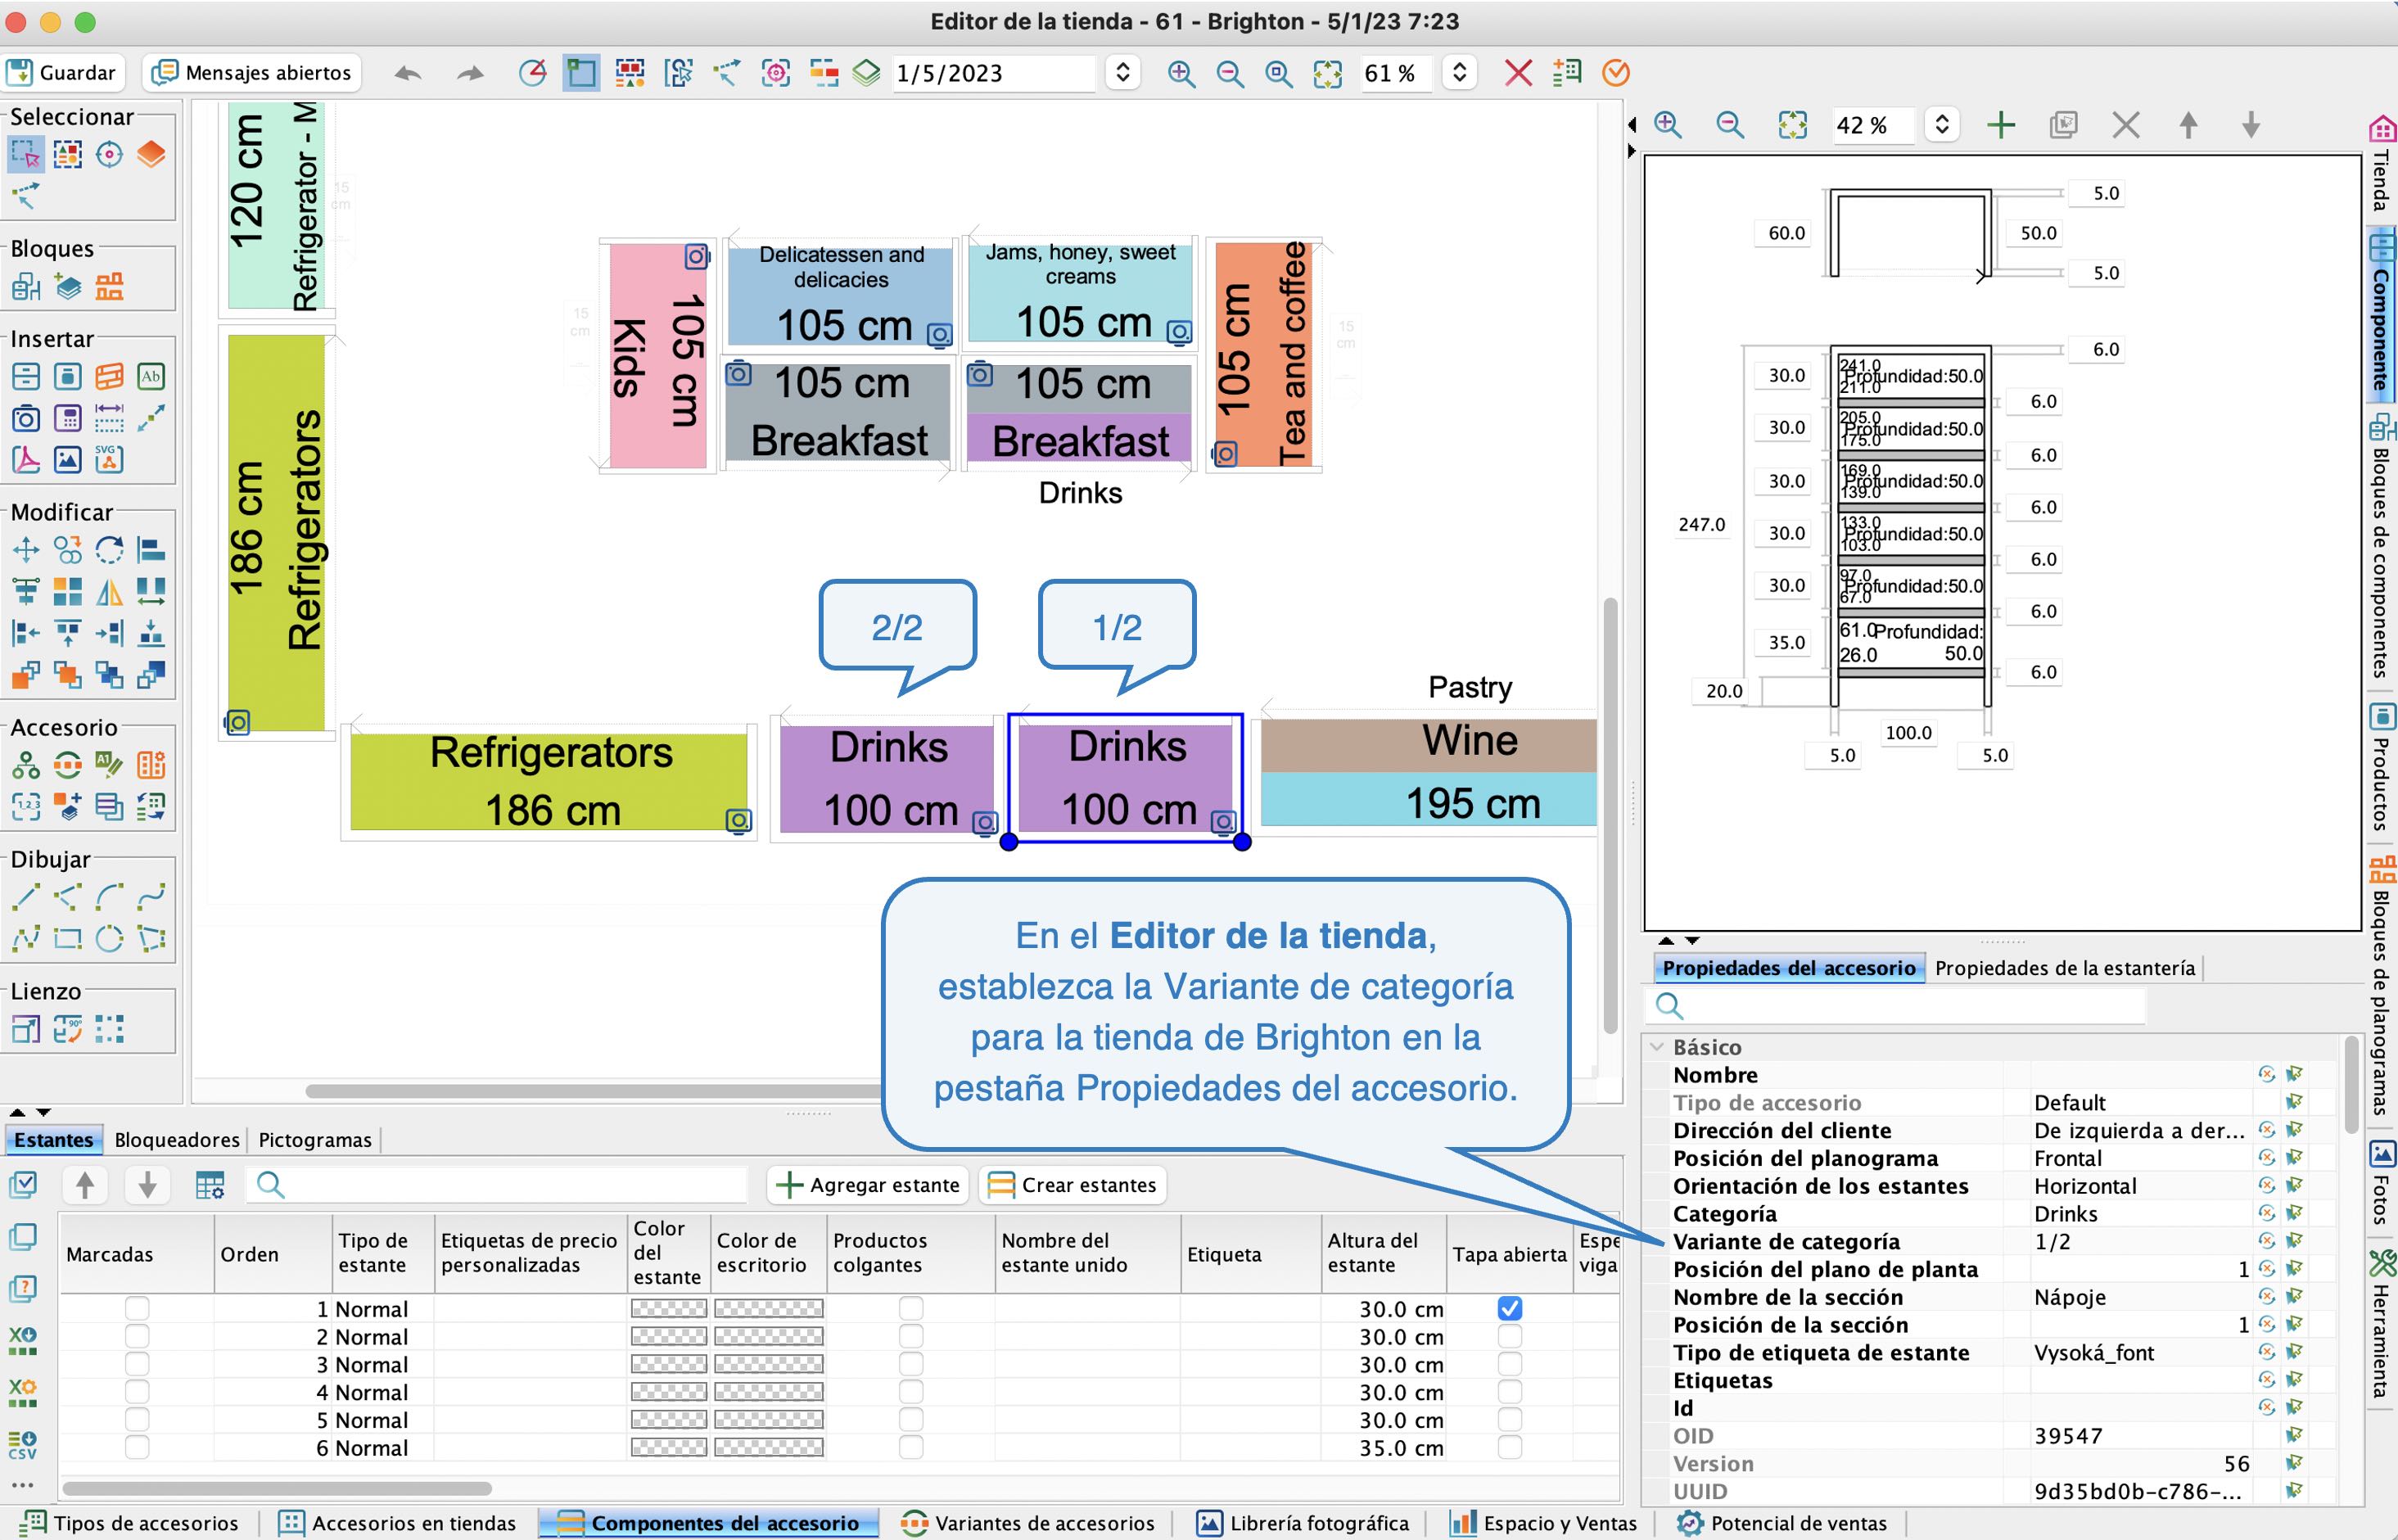Open the Productos side tab

click(x=2382, y=767)
